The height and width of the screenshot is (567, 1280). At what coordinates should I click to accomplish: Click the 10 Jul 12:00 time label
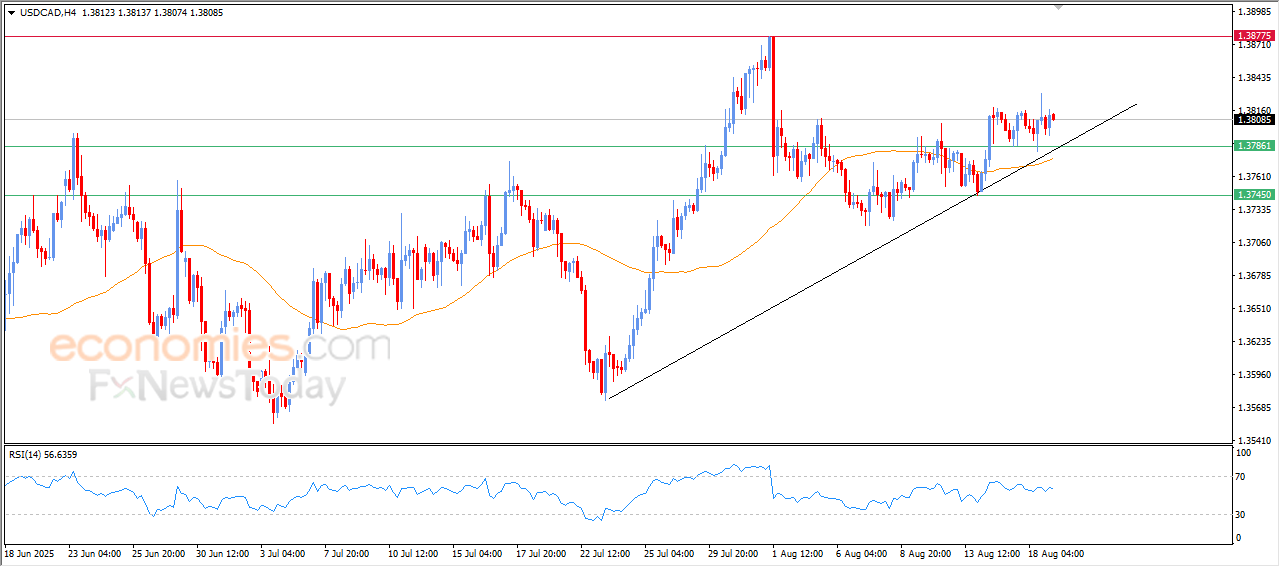point(414,553)
